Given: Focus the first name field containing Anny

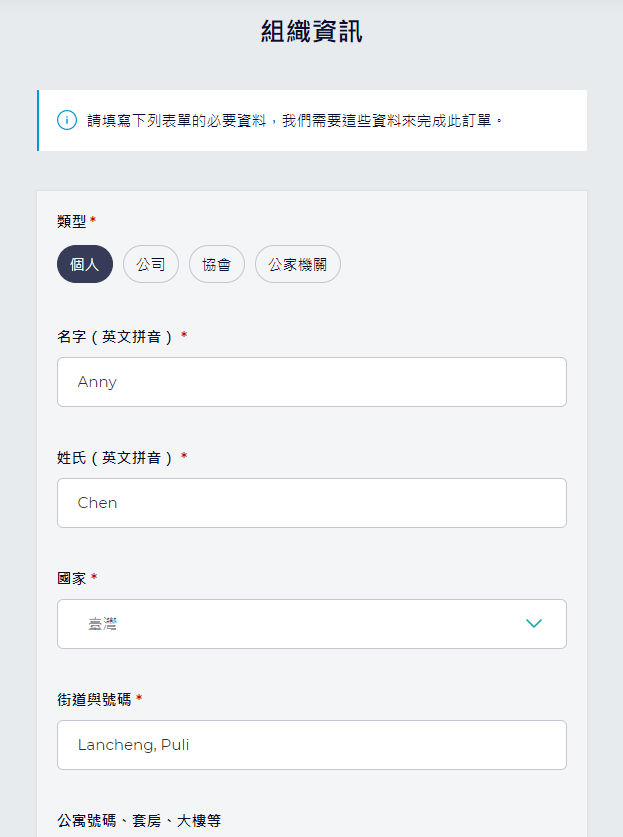Looking at the screenshot, I should [312, 382].
